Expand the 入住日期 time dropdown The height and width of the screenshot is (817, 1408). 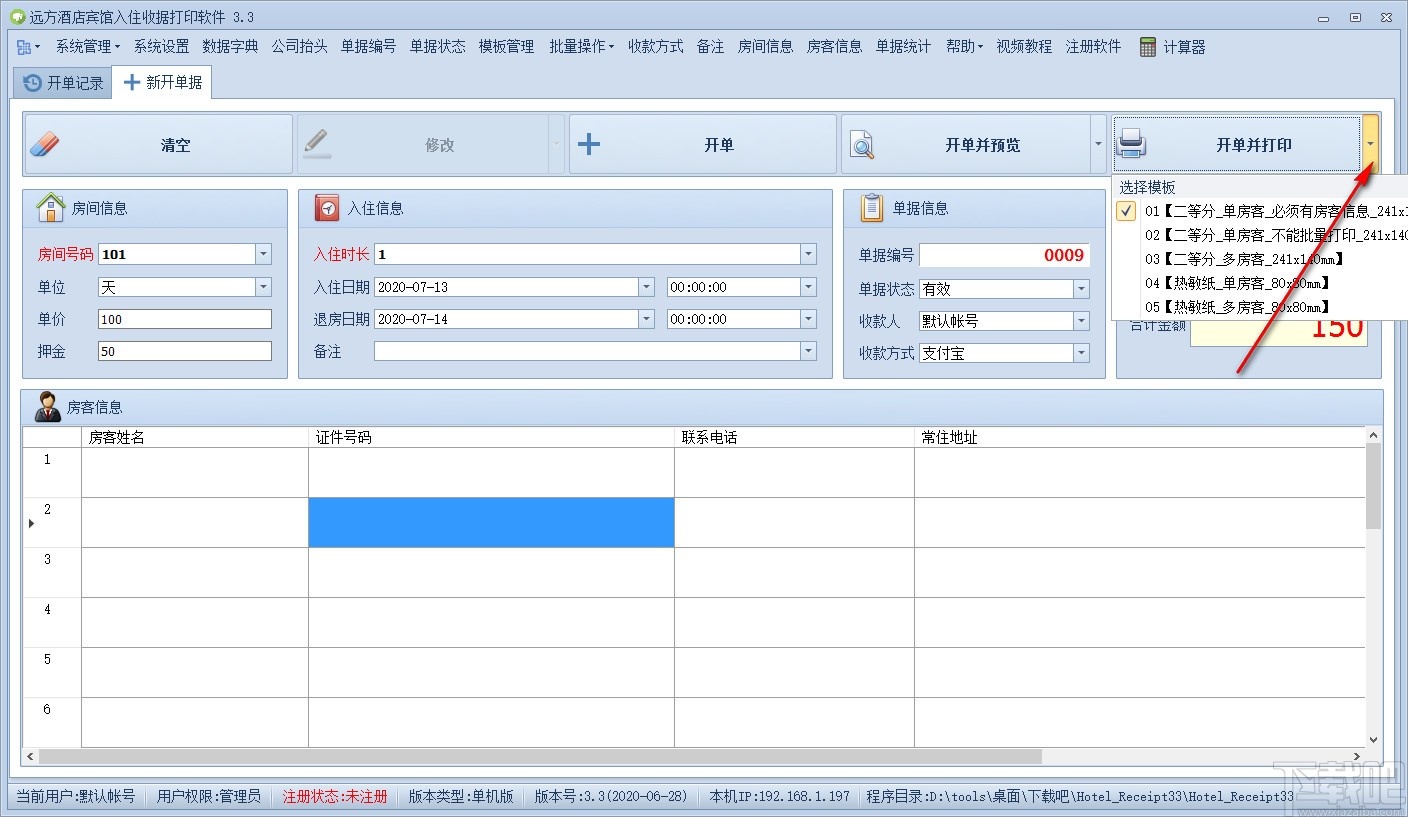click(x=808, y=287)
